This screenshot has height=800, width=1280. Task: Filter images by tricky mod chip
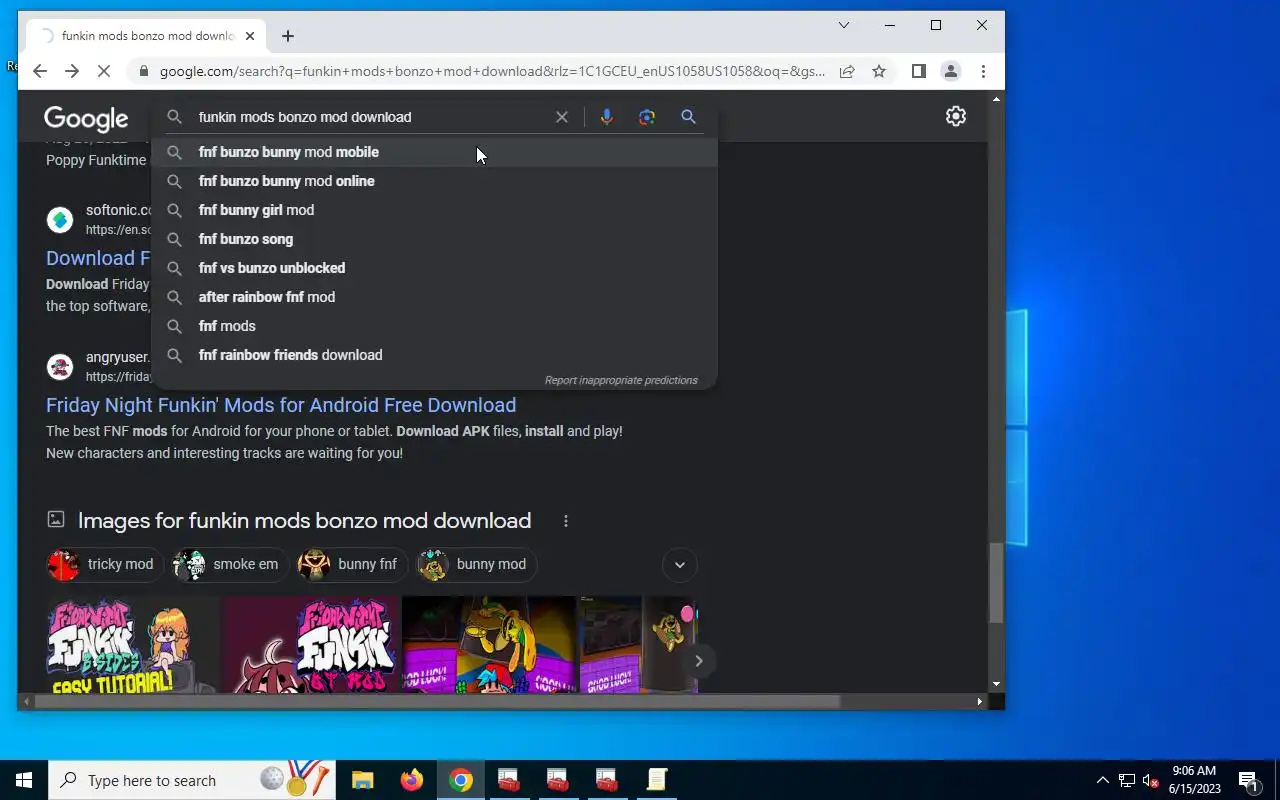click(105, 564)
